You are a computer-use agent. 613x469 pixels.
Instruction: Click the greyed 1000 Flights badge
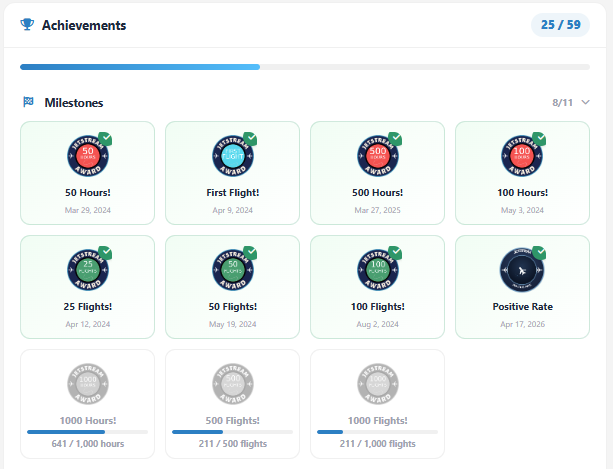[378, 384]
